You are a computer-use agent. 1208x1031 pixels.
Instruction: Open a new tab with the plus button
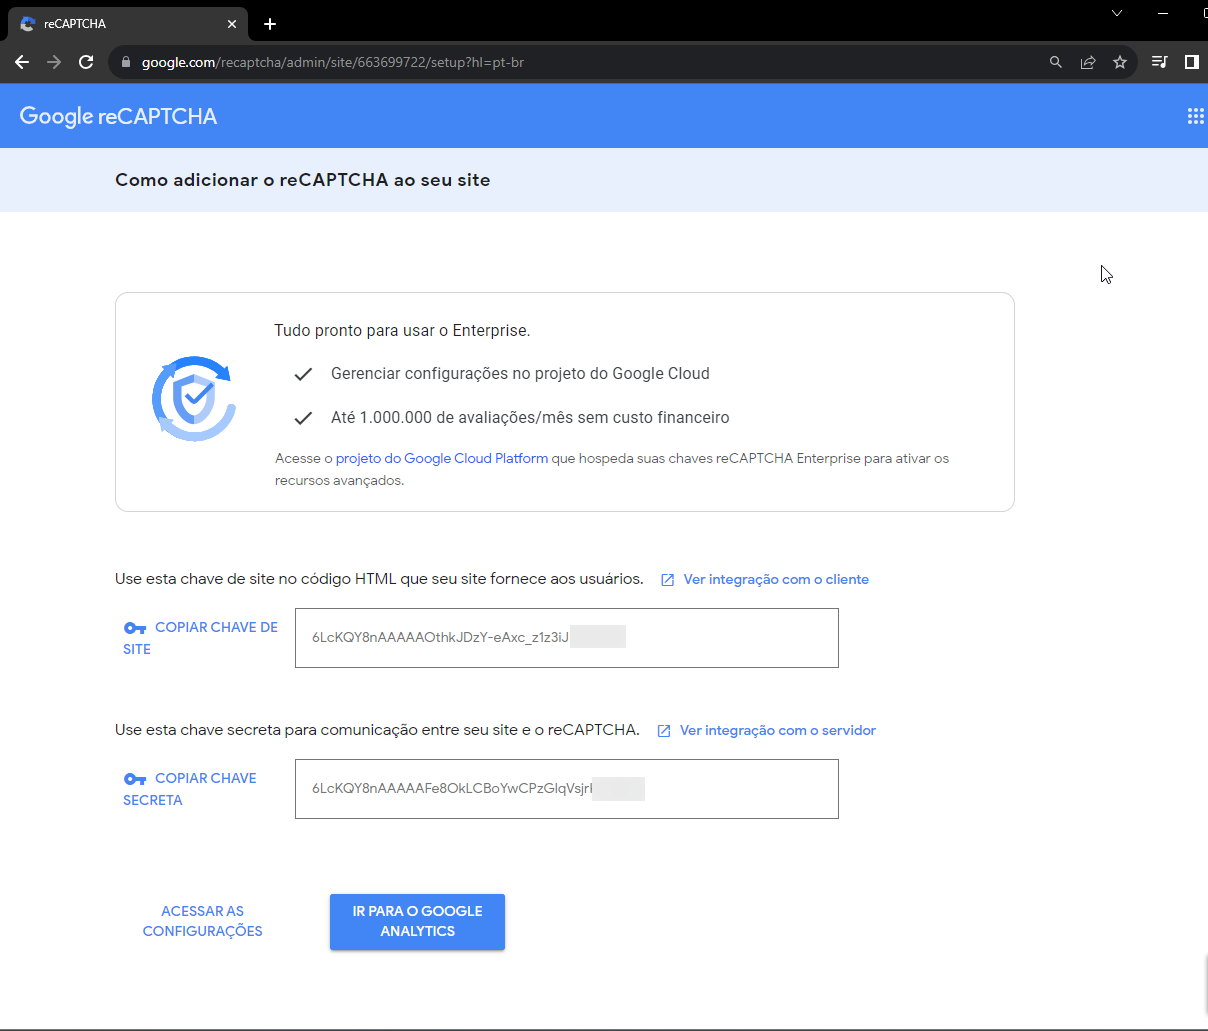269,23
